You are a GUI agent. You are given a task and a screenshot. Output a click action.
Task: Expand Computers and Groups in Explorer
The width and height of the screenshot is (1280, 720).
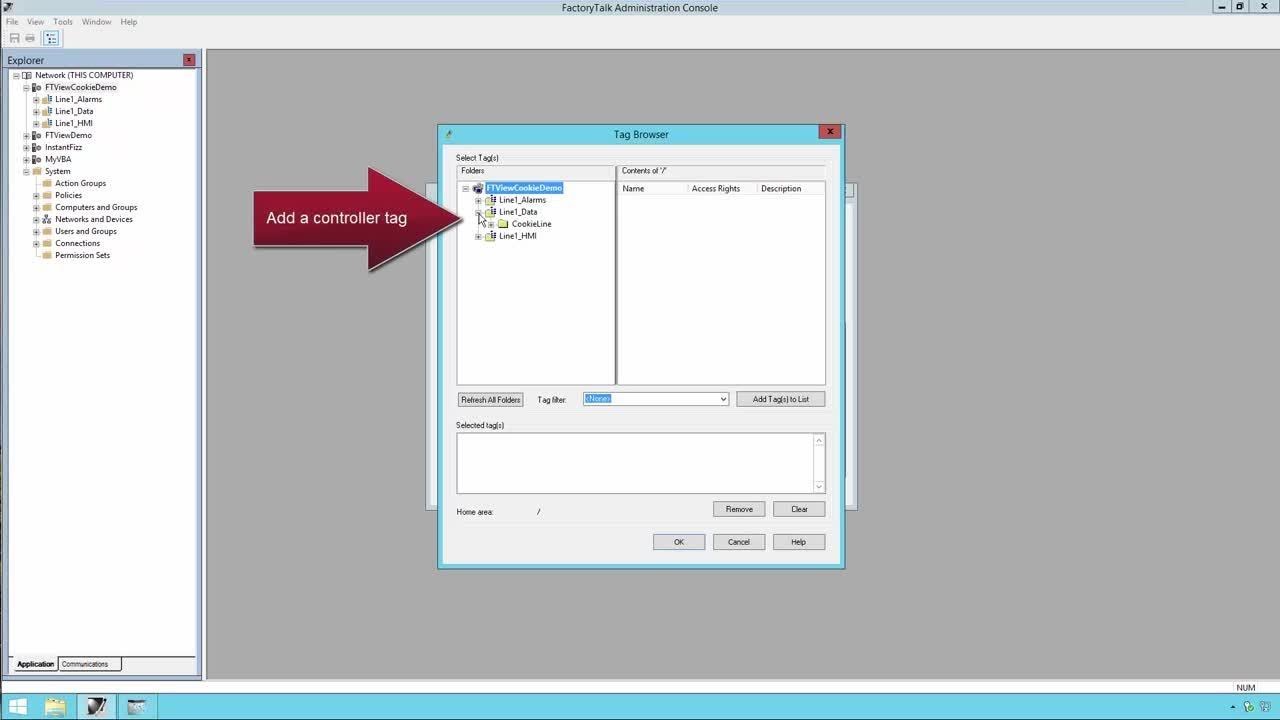[x=36, y=207]
